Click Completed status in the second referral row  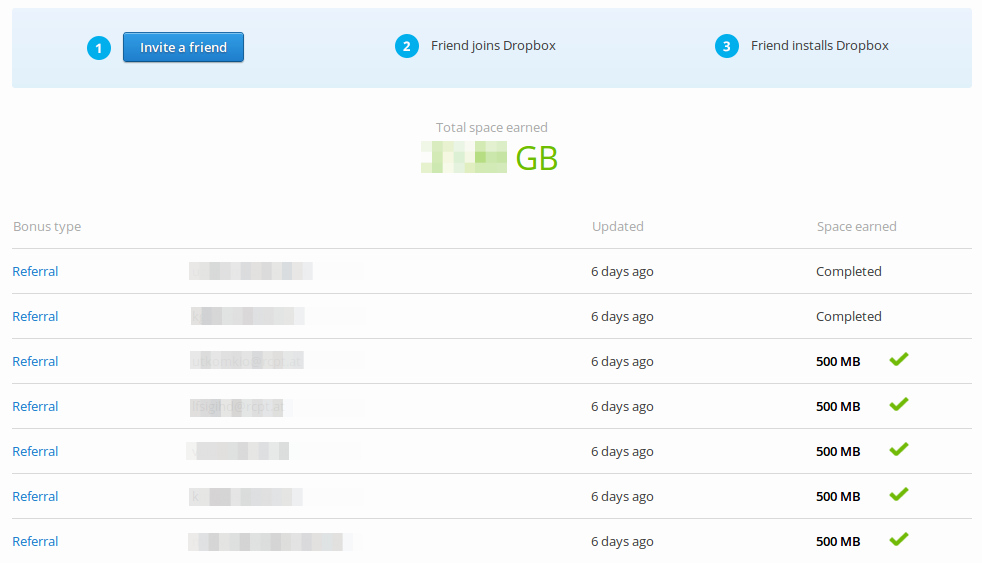[849, 316]
